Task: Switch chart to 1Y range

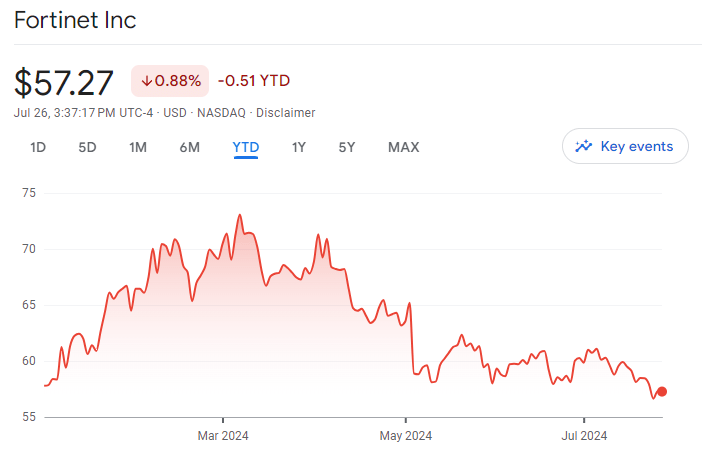Action: coord(298,147)
